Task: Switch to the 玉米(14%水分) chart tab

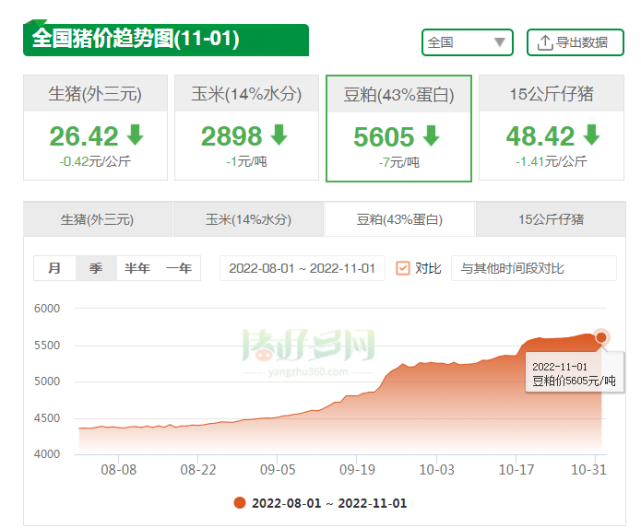Action: coord(248,219)
